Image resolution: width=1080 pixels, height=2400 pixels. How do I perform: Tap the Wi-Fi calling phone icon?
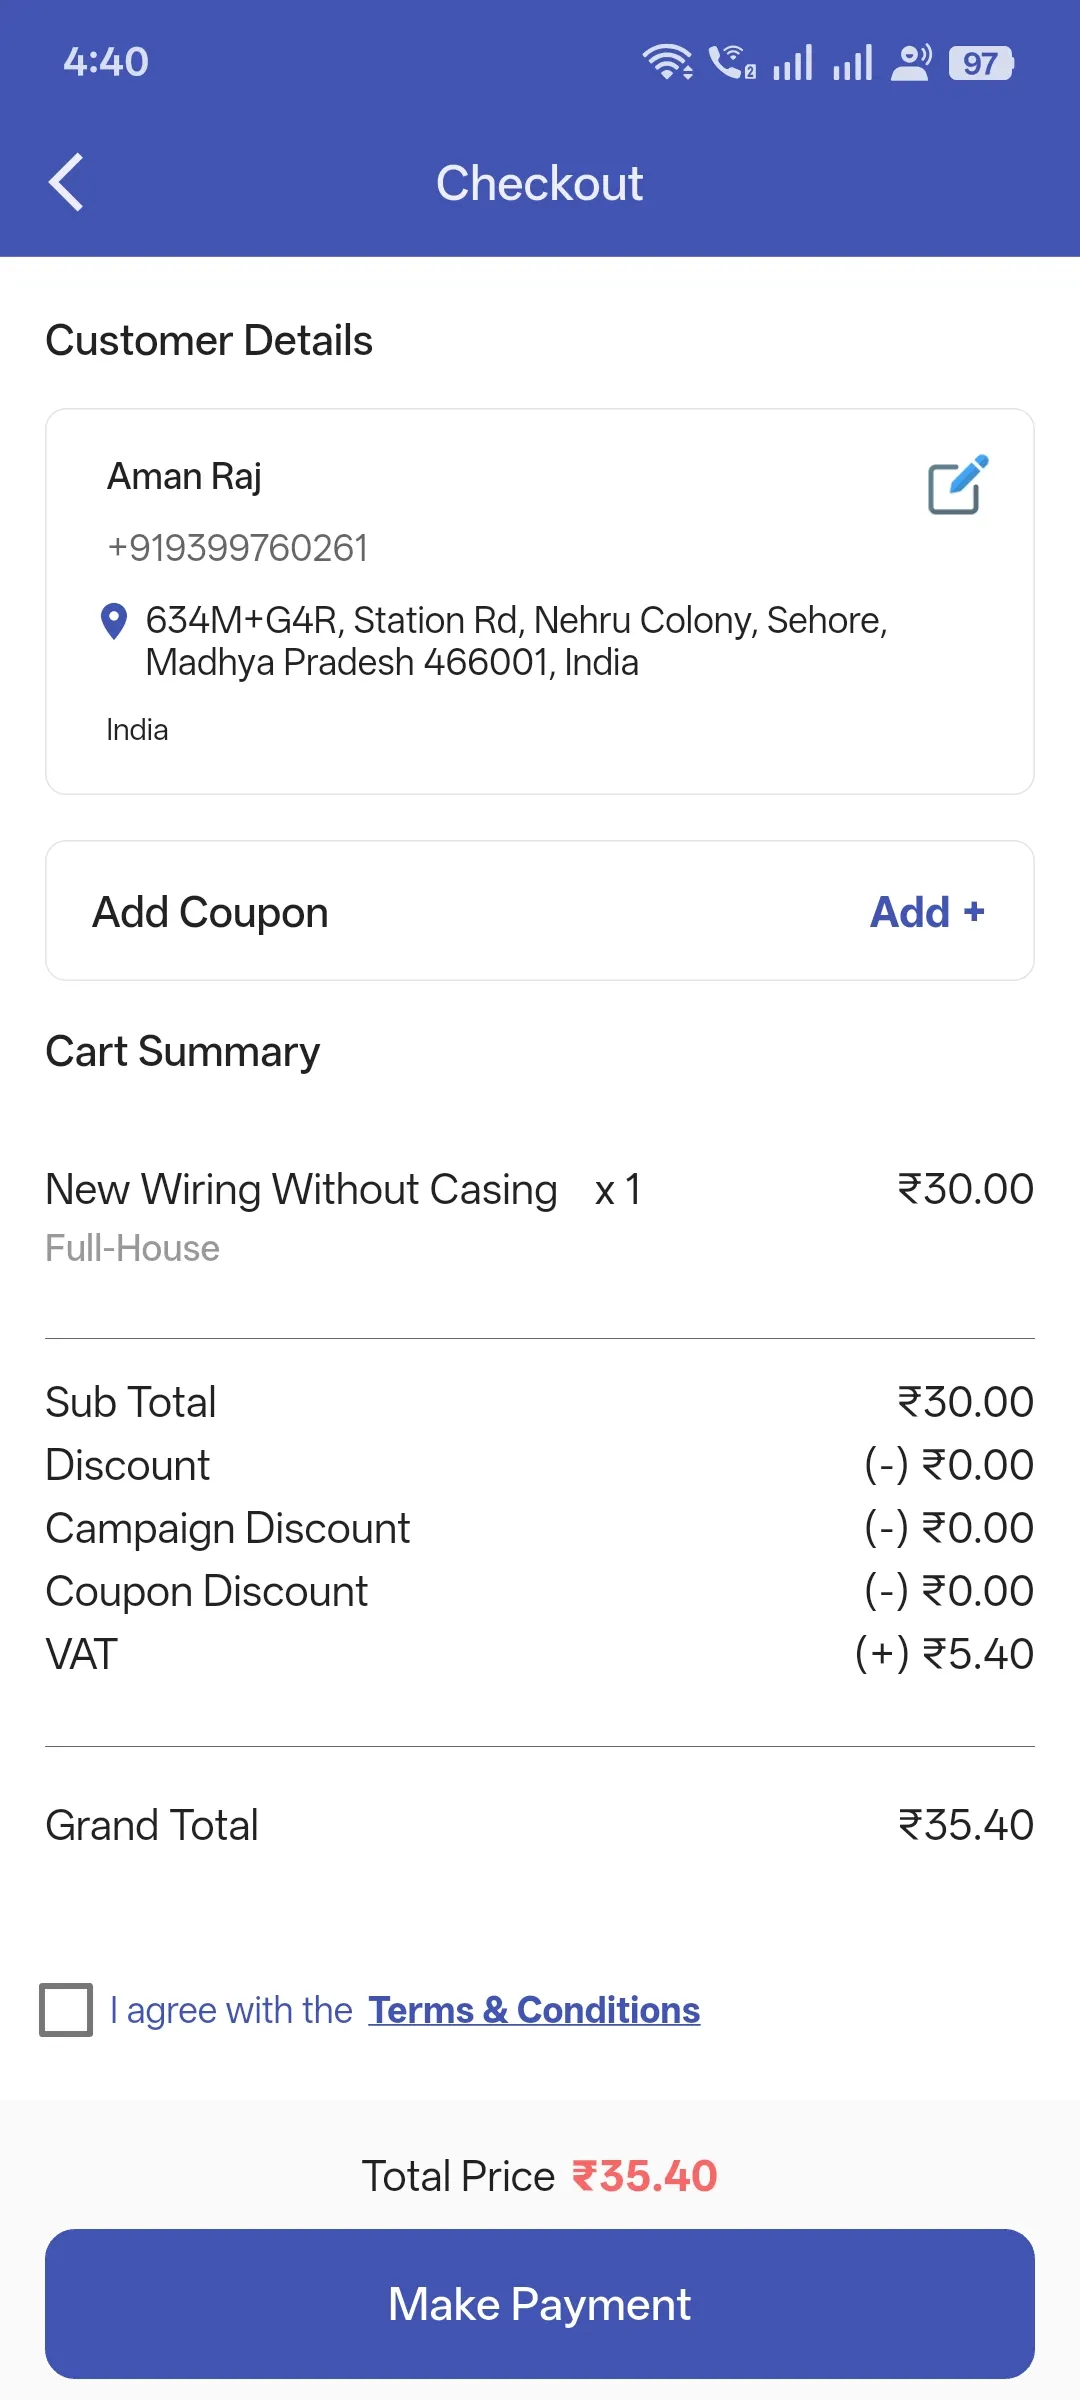732,62
